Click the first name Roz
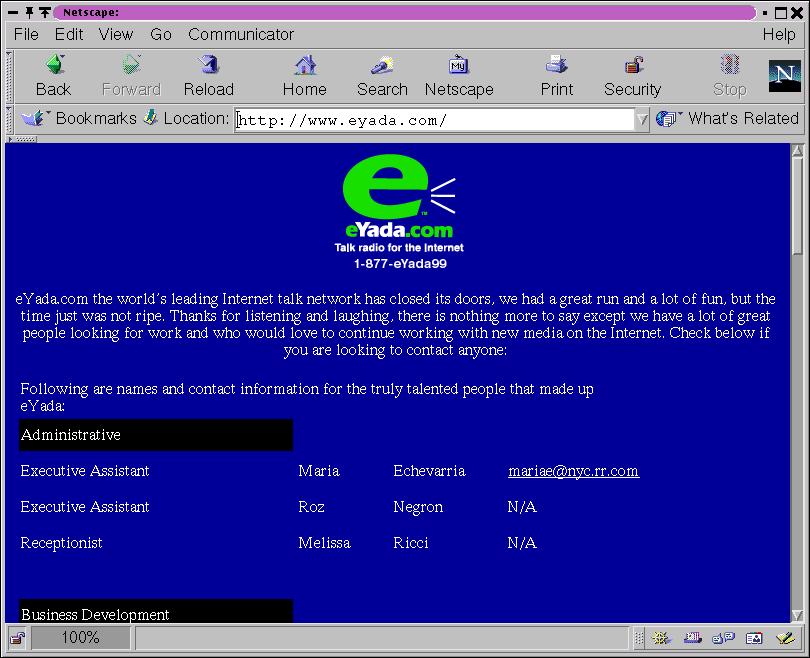The height and width of the screenshot is (658, 810). [311, 507]
